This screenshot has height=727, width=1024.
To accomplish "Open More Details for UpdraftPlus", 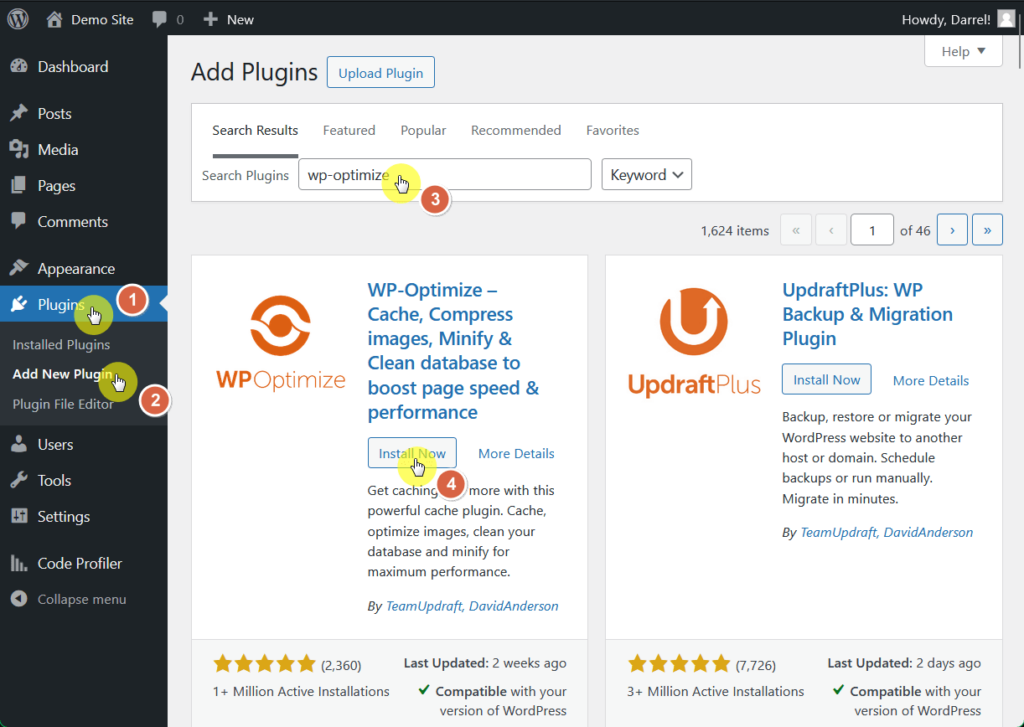I will pos(931,380).
